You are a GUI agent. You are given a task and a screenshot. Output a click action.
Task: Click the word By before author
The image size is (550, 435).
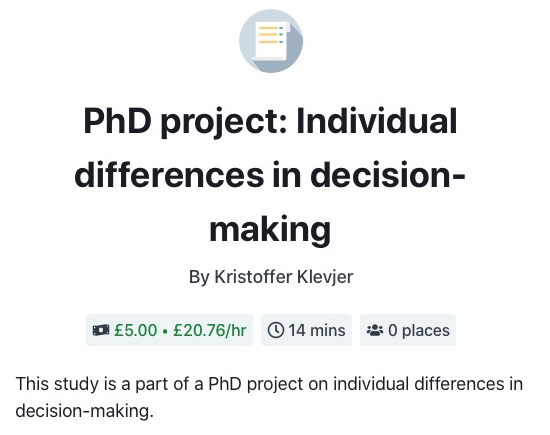(199, 277)
